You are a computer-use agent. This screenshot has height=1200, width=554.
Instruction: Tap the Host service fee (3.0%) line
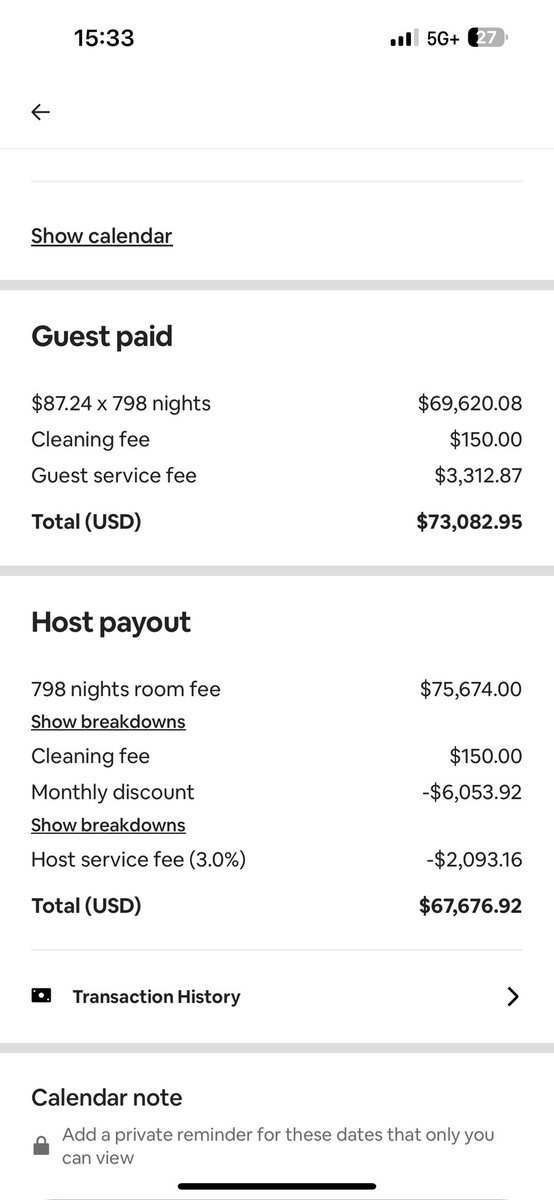[277, 859]
